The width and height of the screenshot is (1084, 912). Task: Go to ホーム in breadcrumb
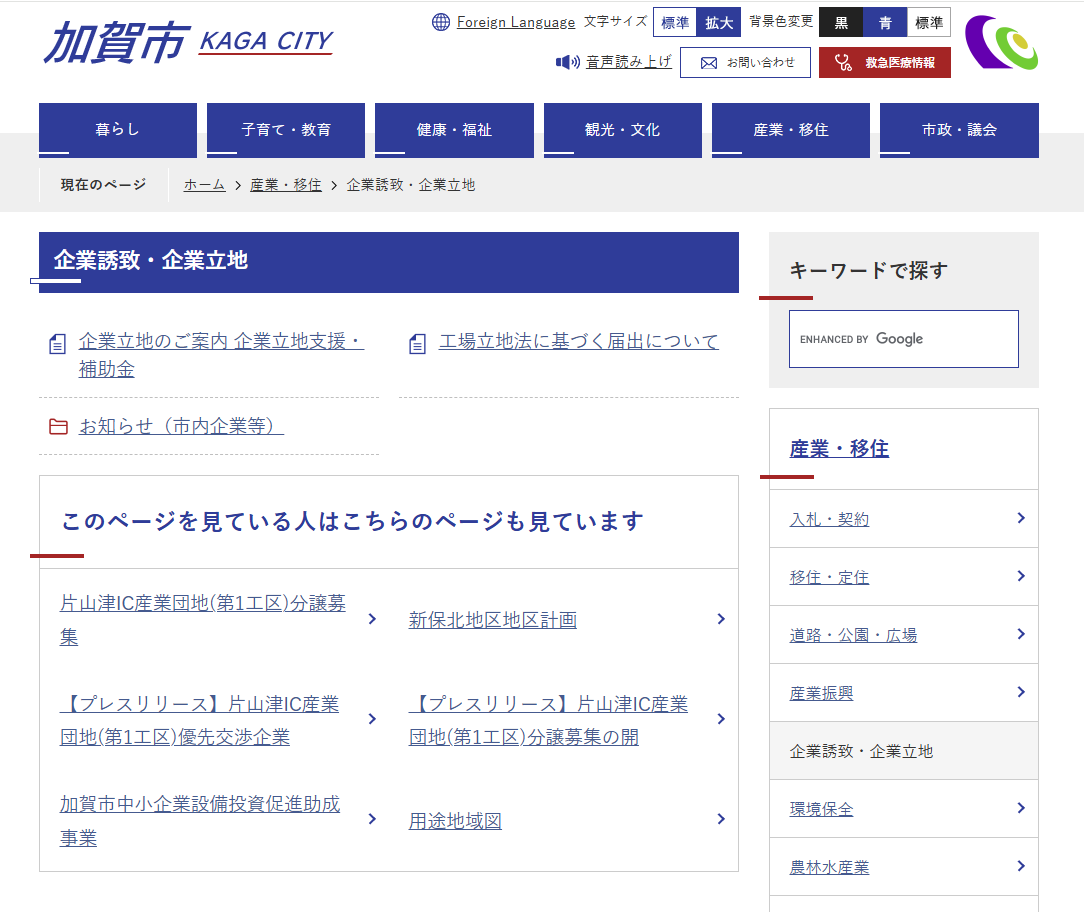(x=204, y=185)
